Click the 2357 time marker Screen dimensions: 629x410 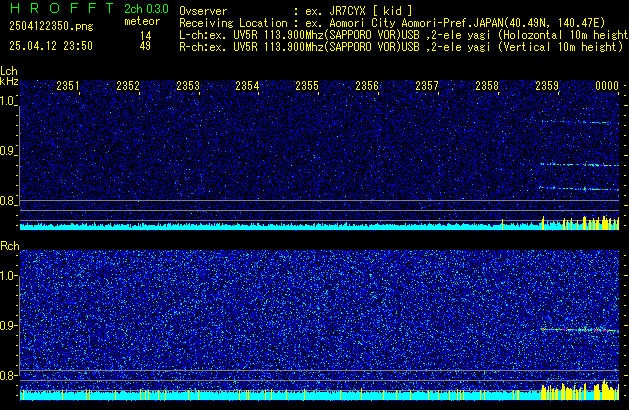pos(427,86)
